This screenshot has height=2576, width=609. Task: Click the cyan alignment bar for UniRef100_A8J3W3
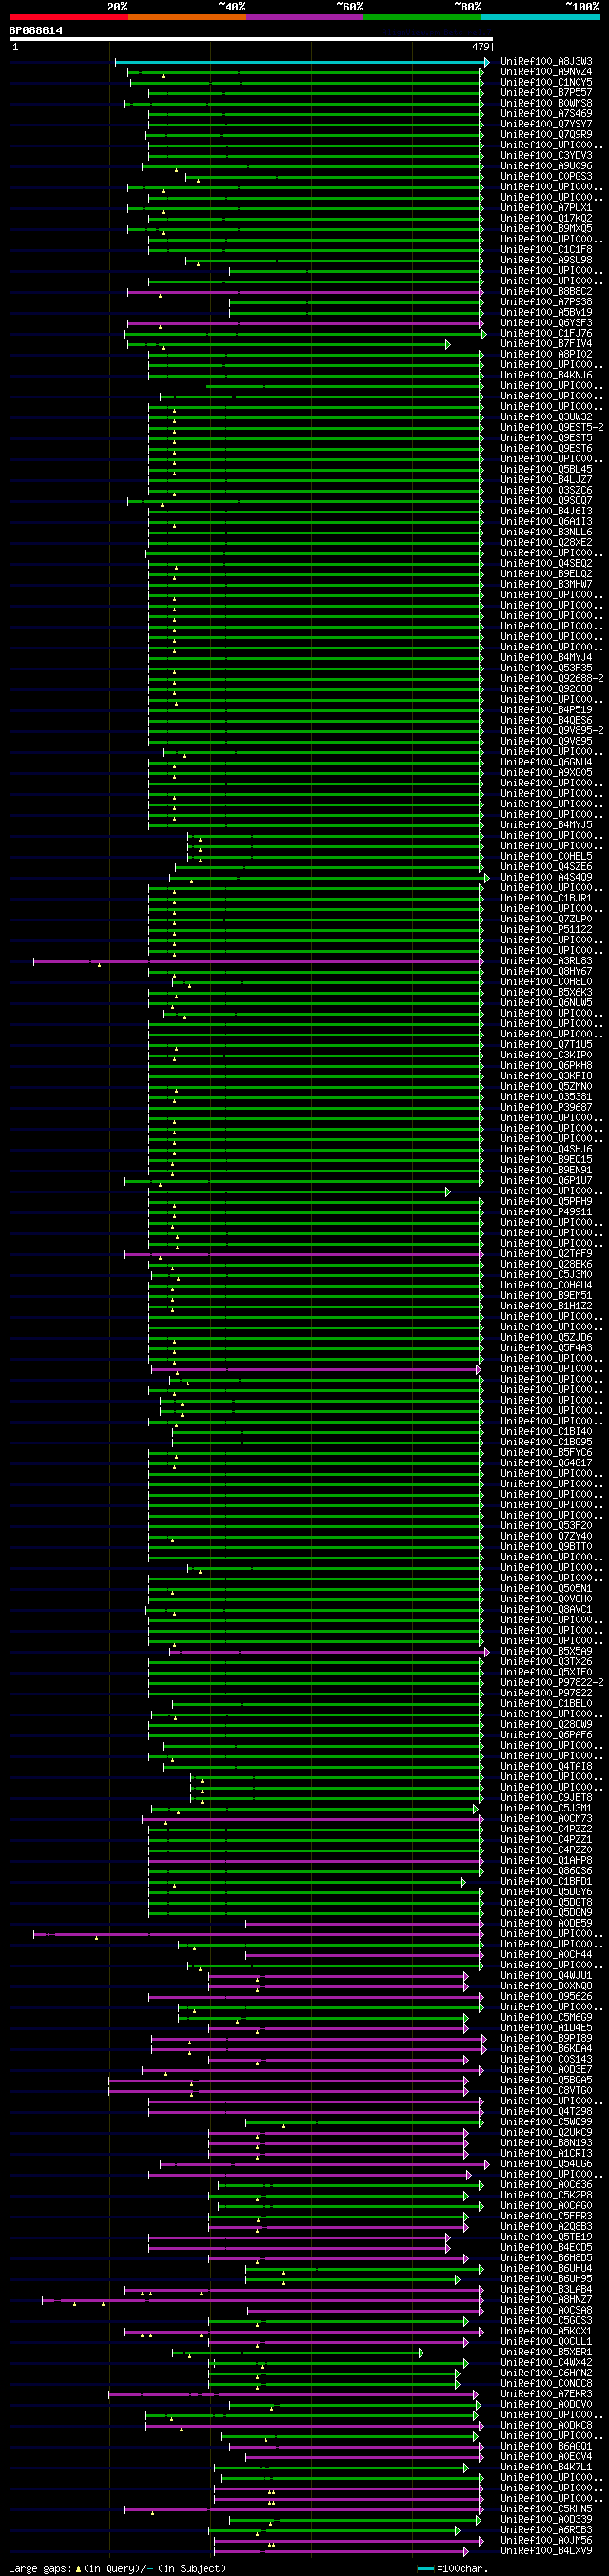click(301, 62)
